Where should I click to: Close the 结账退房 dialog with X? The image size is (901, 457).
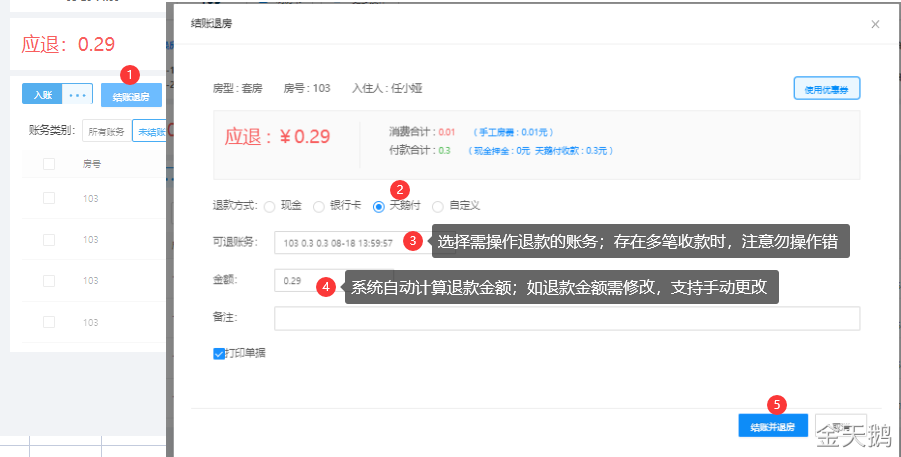point(875,24)
